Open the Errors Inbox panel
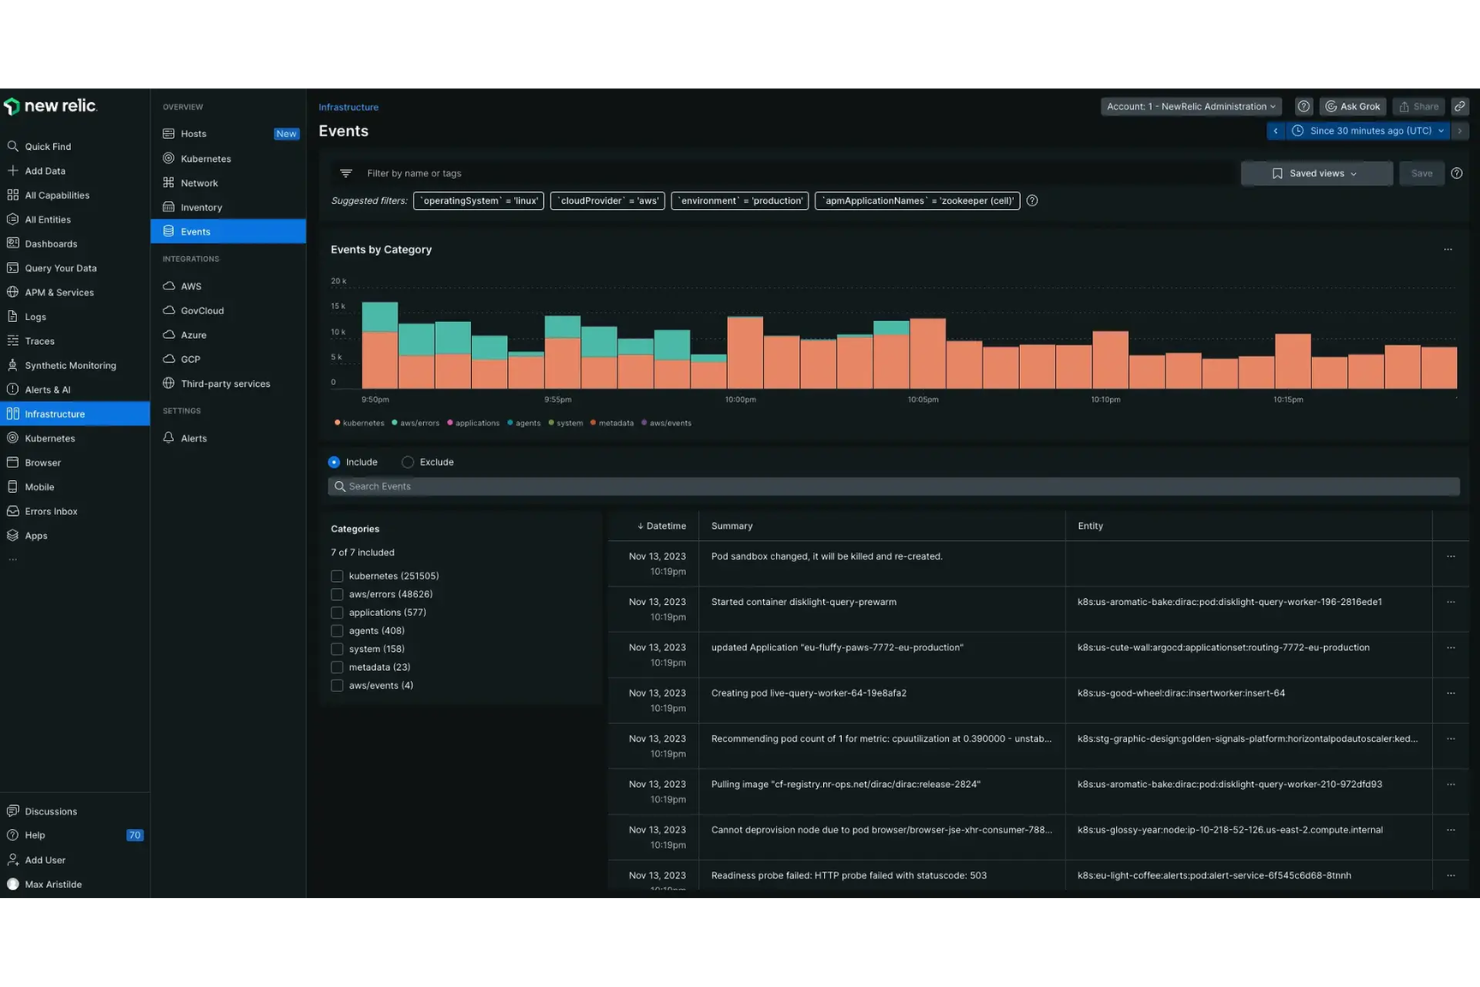Image resolution: width=1480 pixels, height=987 pixels. pos(51,511)
